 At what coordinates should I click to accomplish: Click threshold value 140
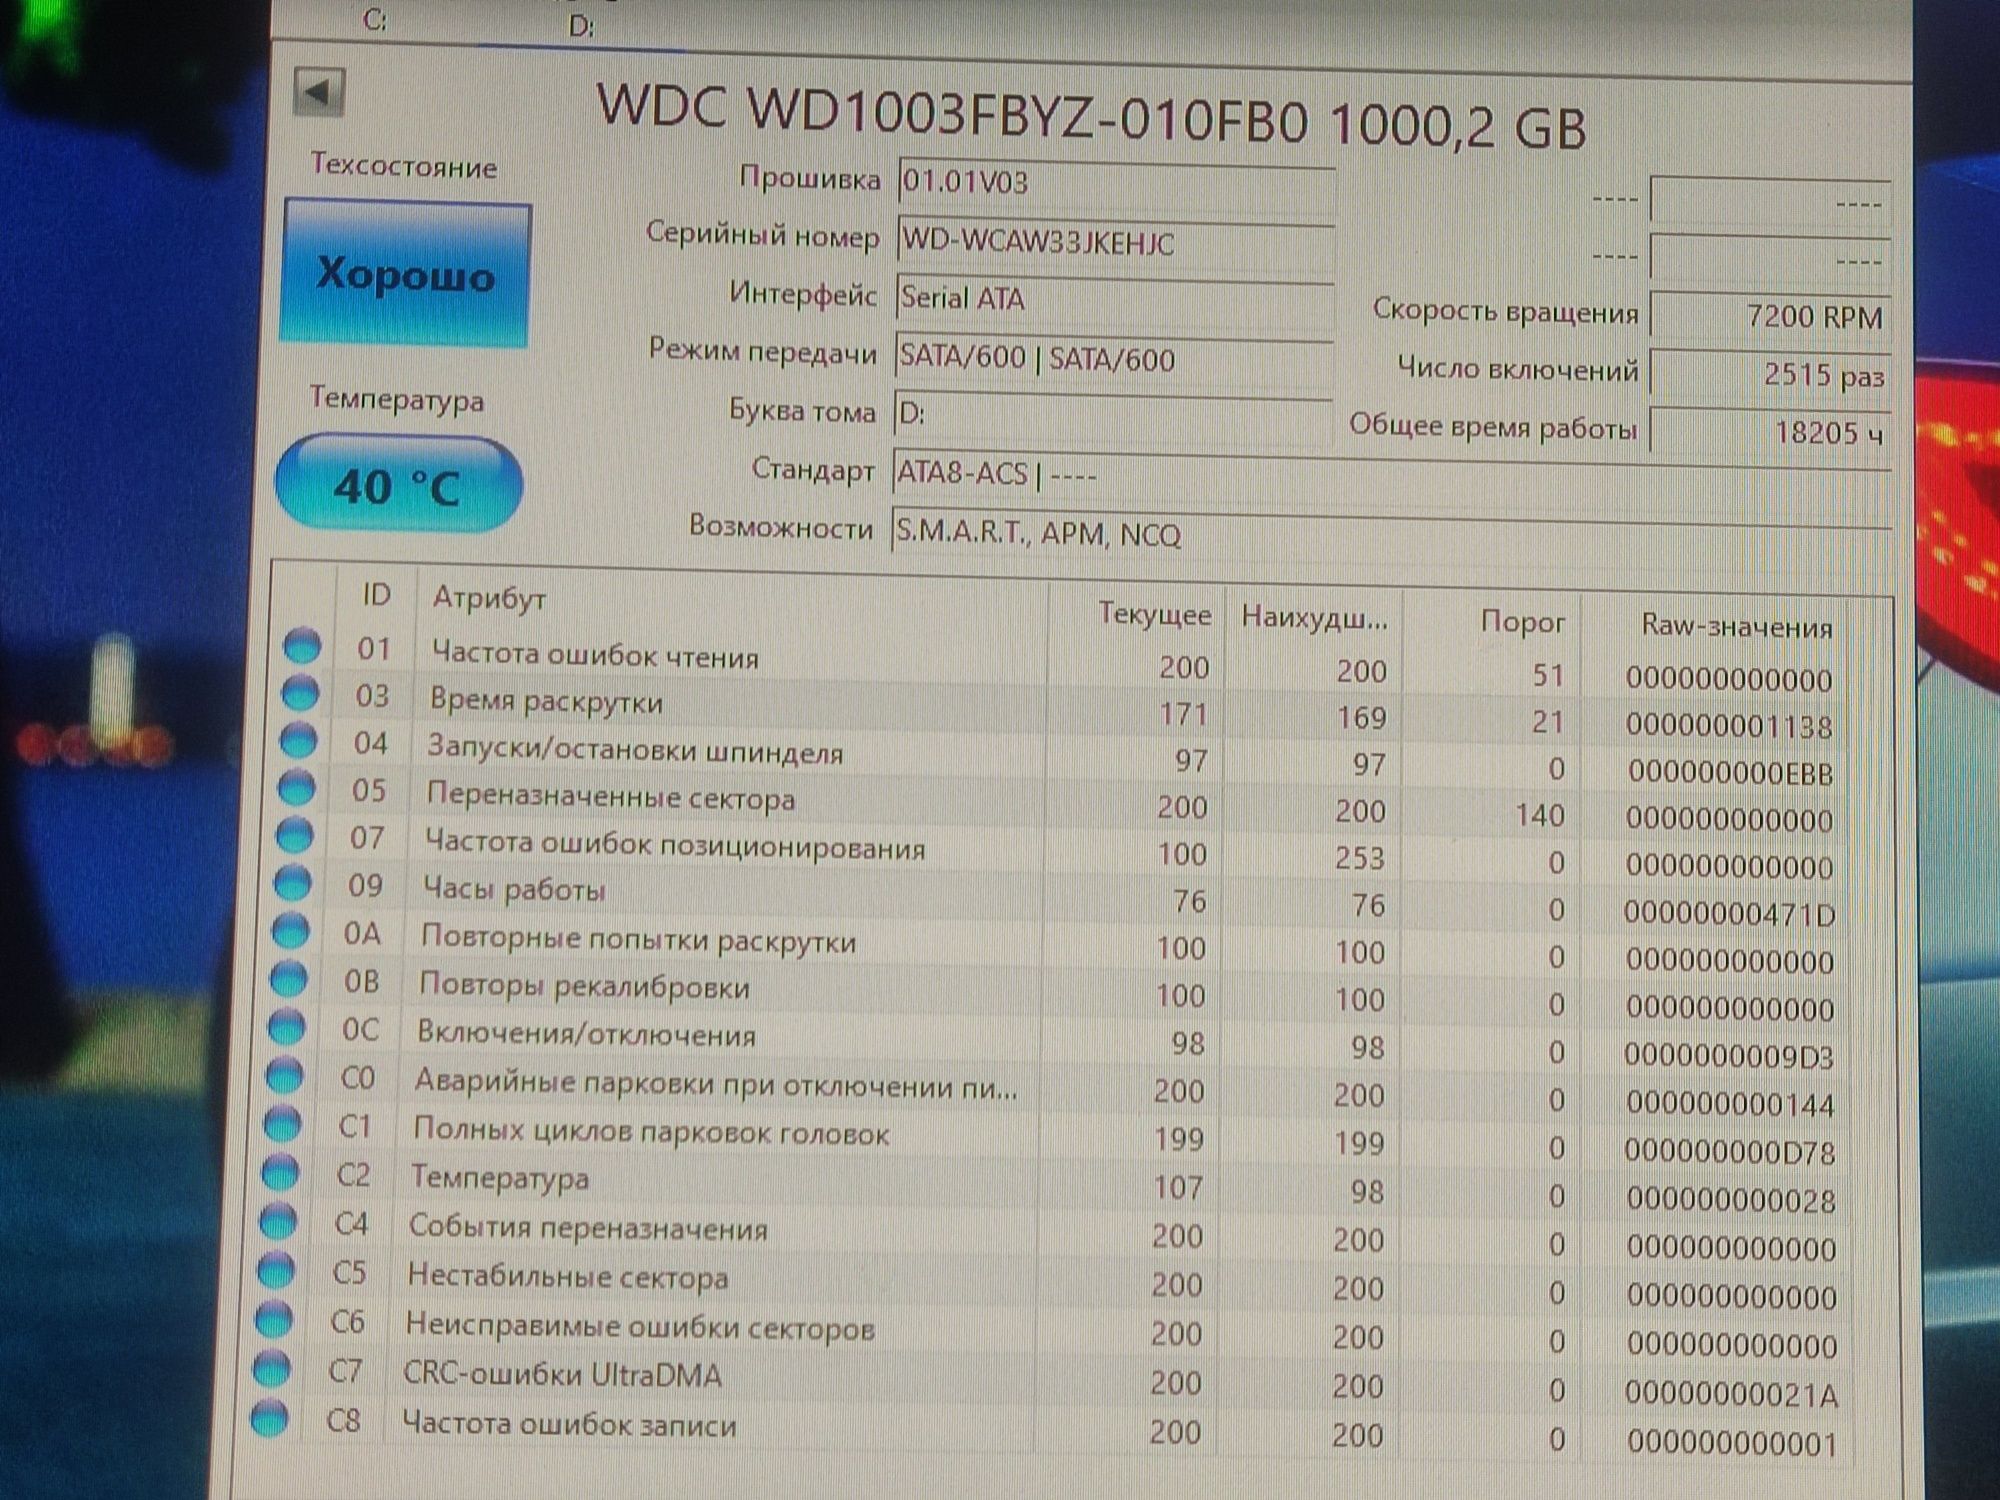pyautogui.click(x=1539, y=815)
